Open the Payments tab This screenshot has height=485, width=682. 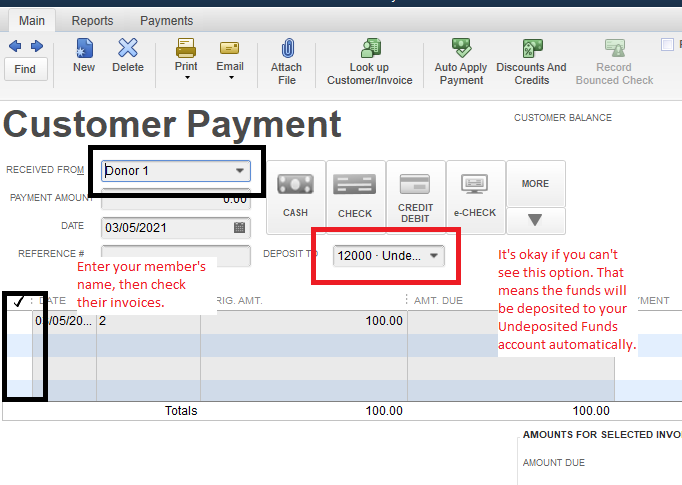(x=167, y=20)
